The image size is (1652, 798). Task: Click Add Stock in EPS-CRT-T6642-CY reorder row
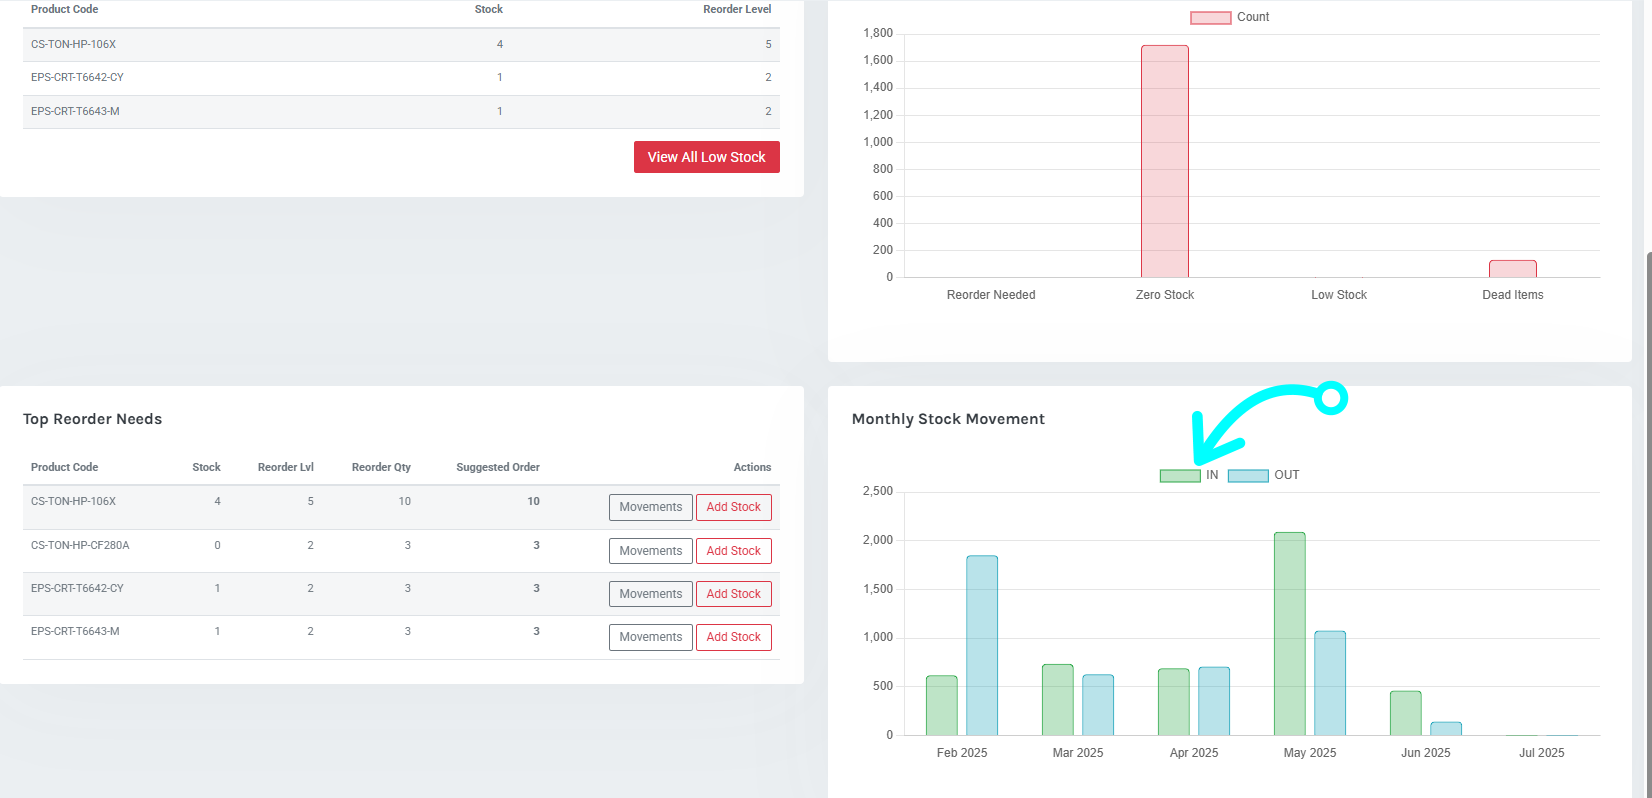pos(733,594)
